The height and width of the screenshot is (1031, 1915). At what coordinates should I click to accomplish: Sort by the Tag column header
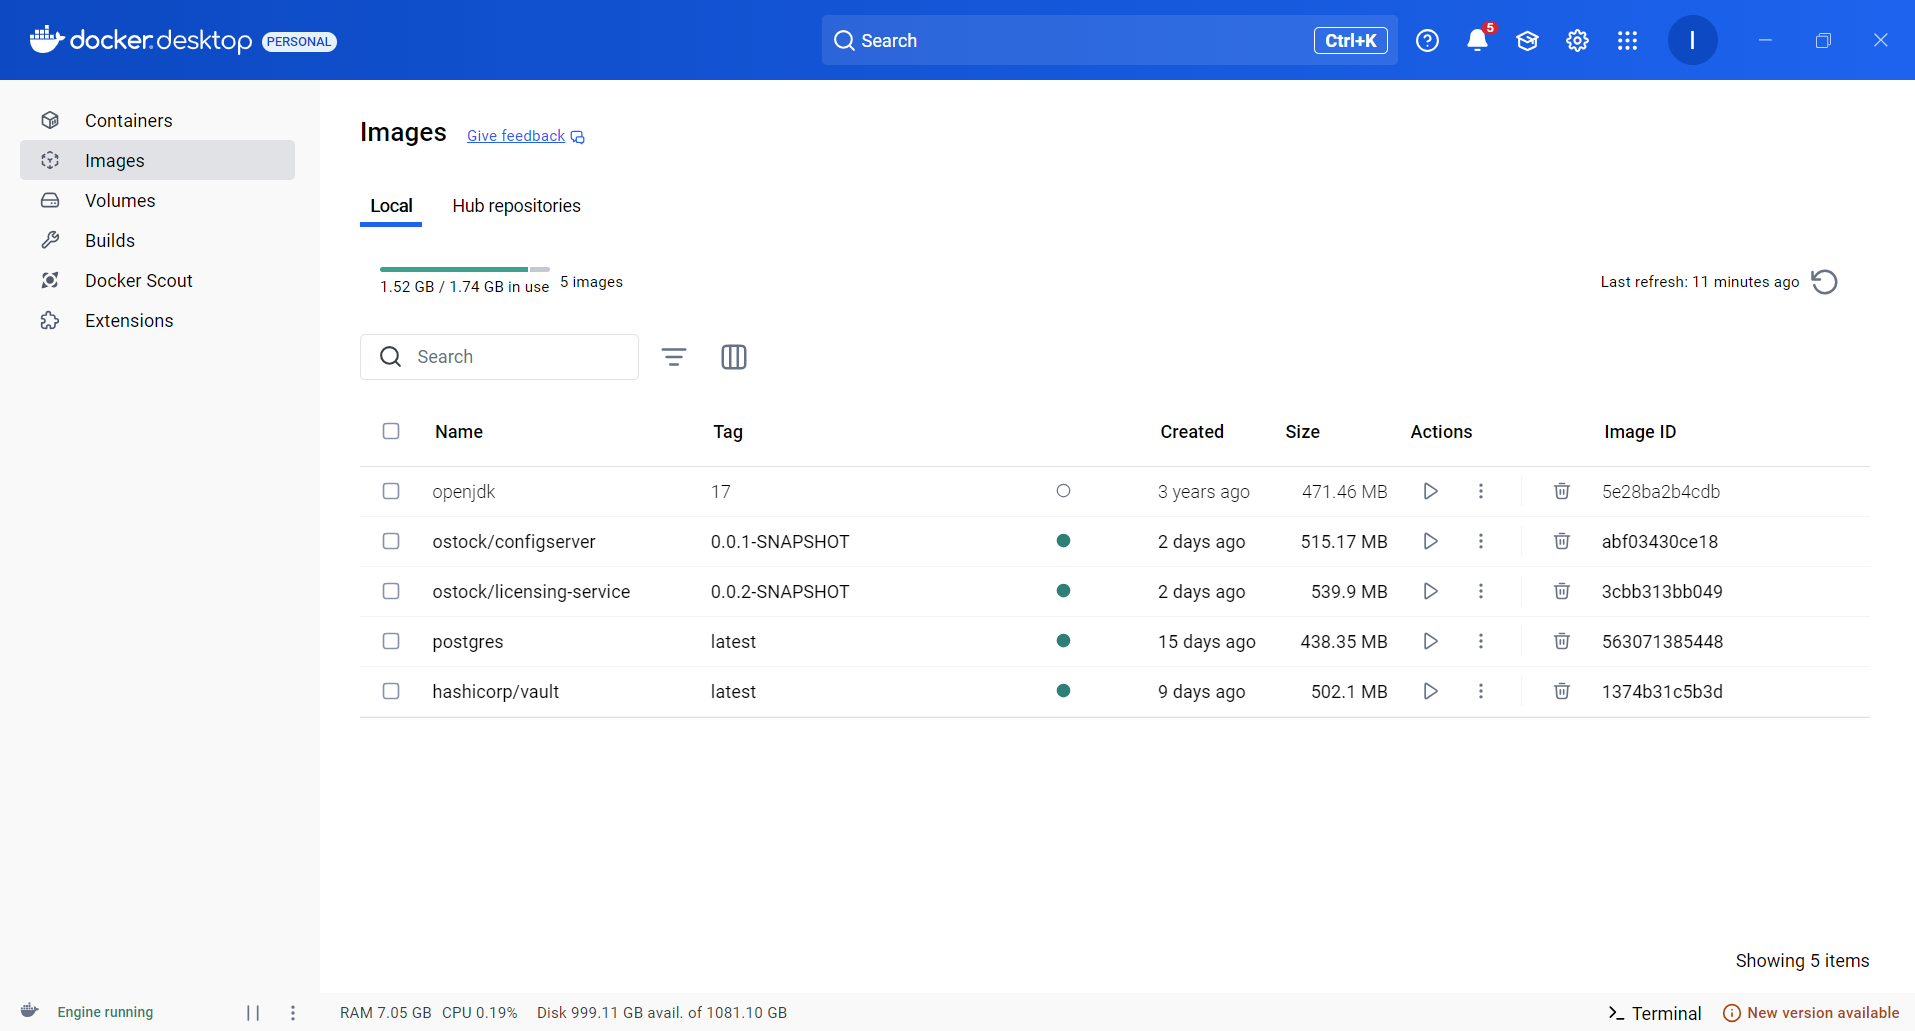tap(728, 432)
